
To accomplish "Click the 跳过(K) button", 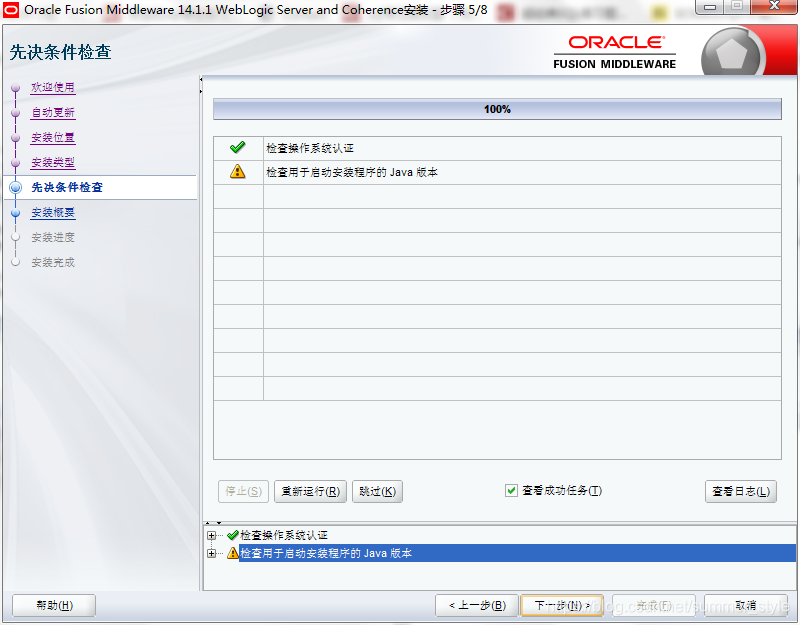I will [377, 491].
